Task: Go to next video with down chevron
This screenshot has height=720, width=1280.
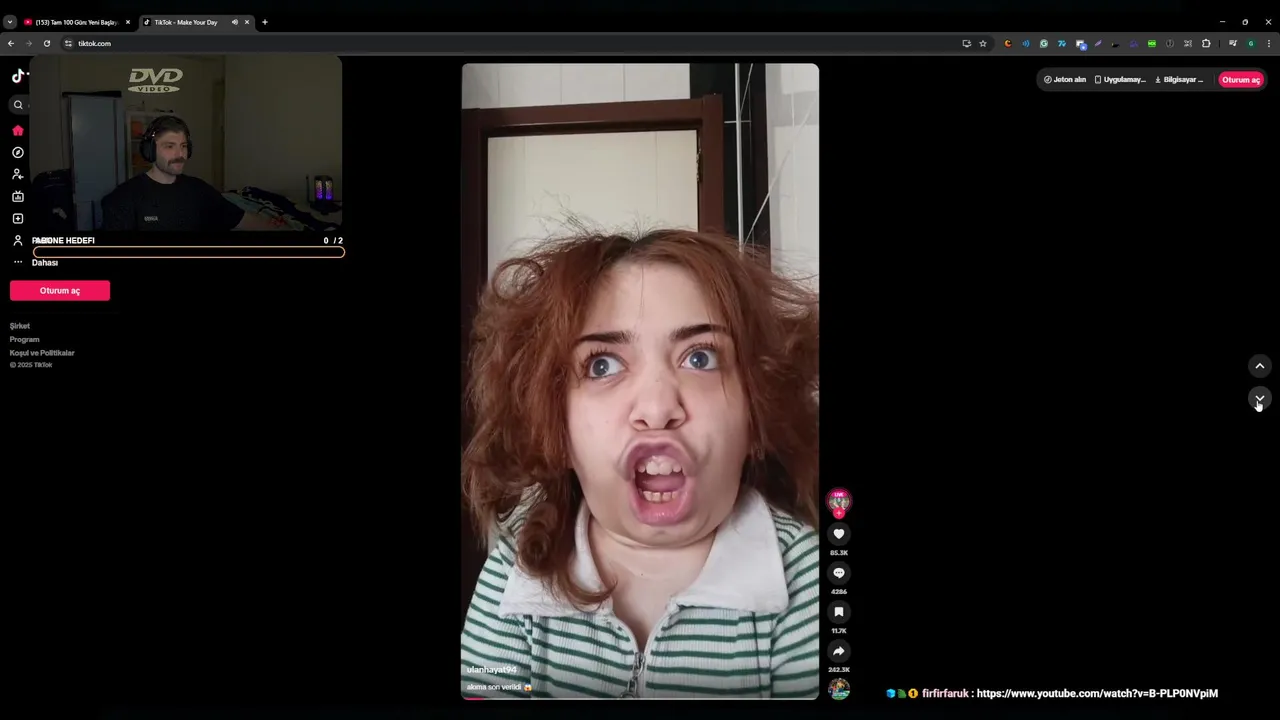Action: click(1260, 398)
